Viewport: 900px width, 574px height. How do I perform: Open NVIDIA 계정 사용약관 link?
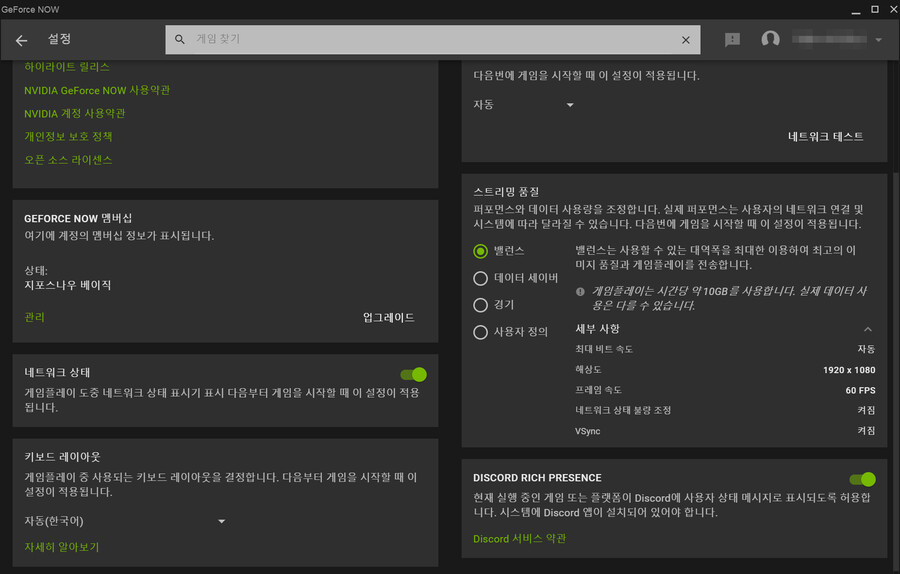tap(75, 114)
